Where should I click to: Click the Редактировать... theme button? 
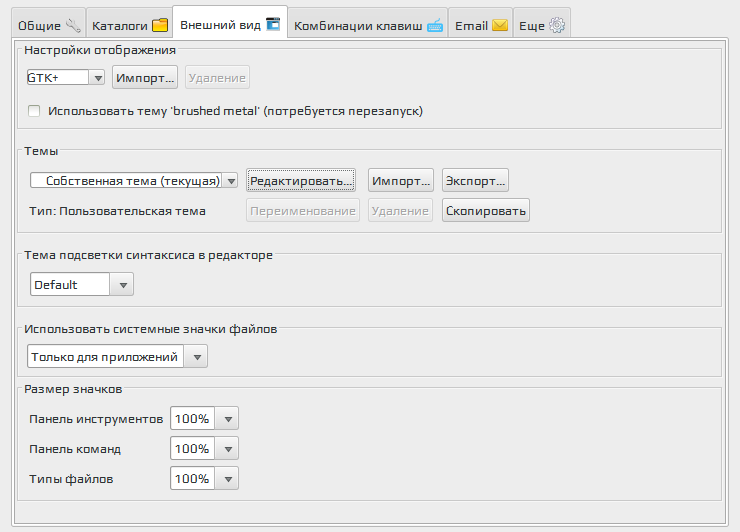[x=301, y=180]
